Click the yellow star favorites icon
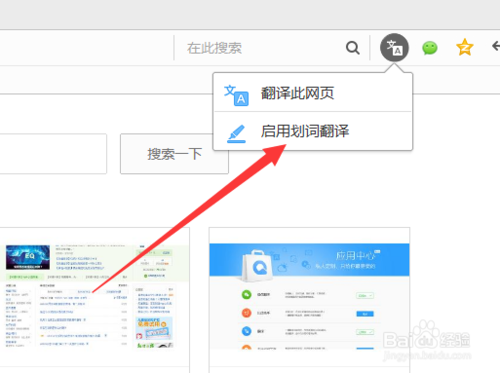The height and width of the screenshot is (373, 500). (465, 47)
